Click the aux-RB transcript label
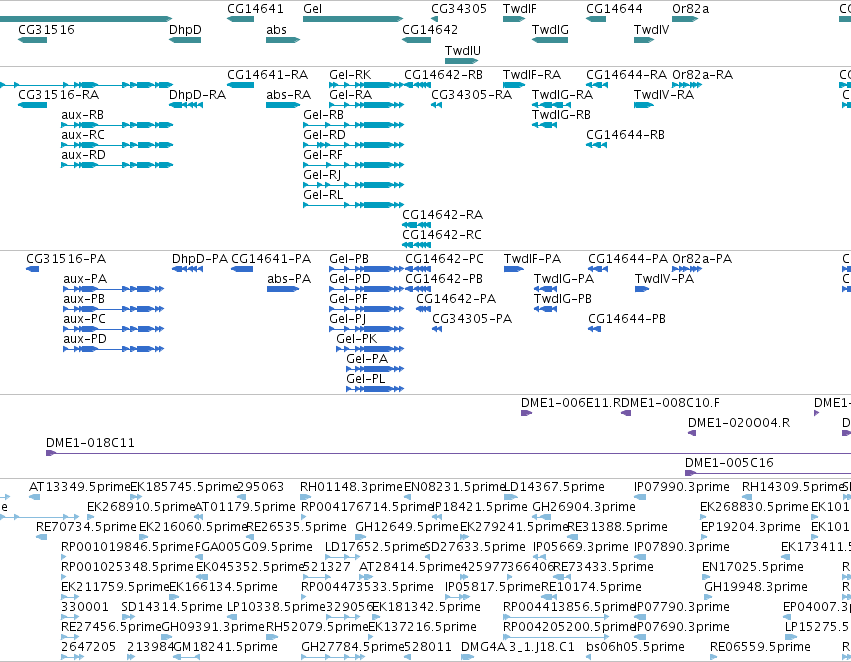The height and width of the screenshot is (662, 851). 82,114
